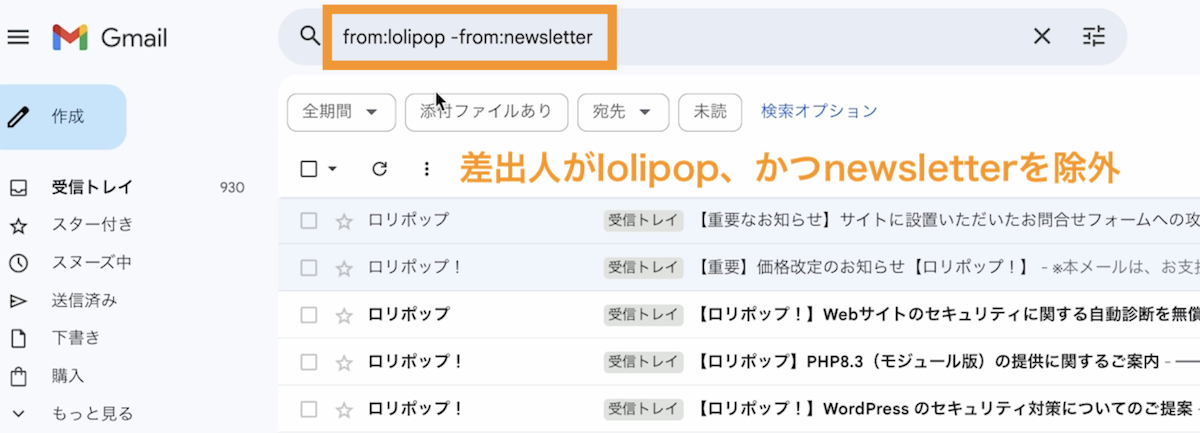The image size is (1200, 433).
Task: Clear the search with the X icon
Action: click(1041, 37)
